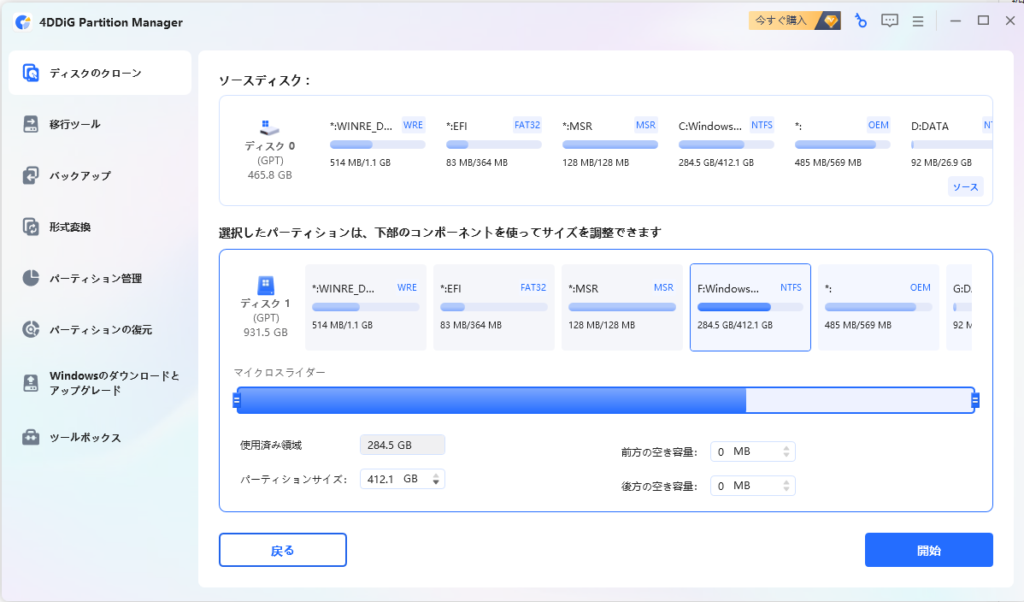Click the Windowsのダウンロードとアップグレード icon
The width and height of the screenshot is (1024, 602).
tap(31, 383)
